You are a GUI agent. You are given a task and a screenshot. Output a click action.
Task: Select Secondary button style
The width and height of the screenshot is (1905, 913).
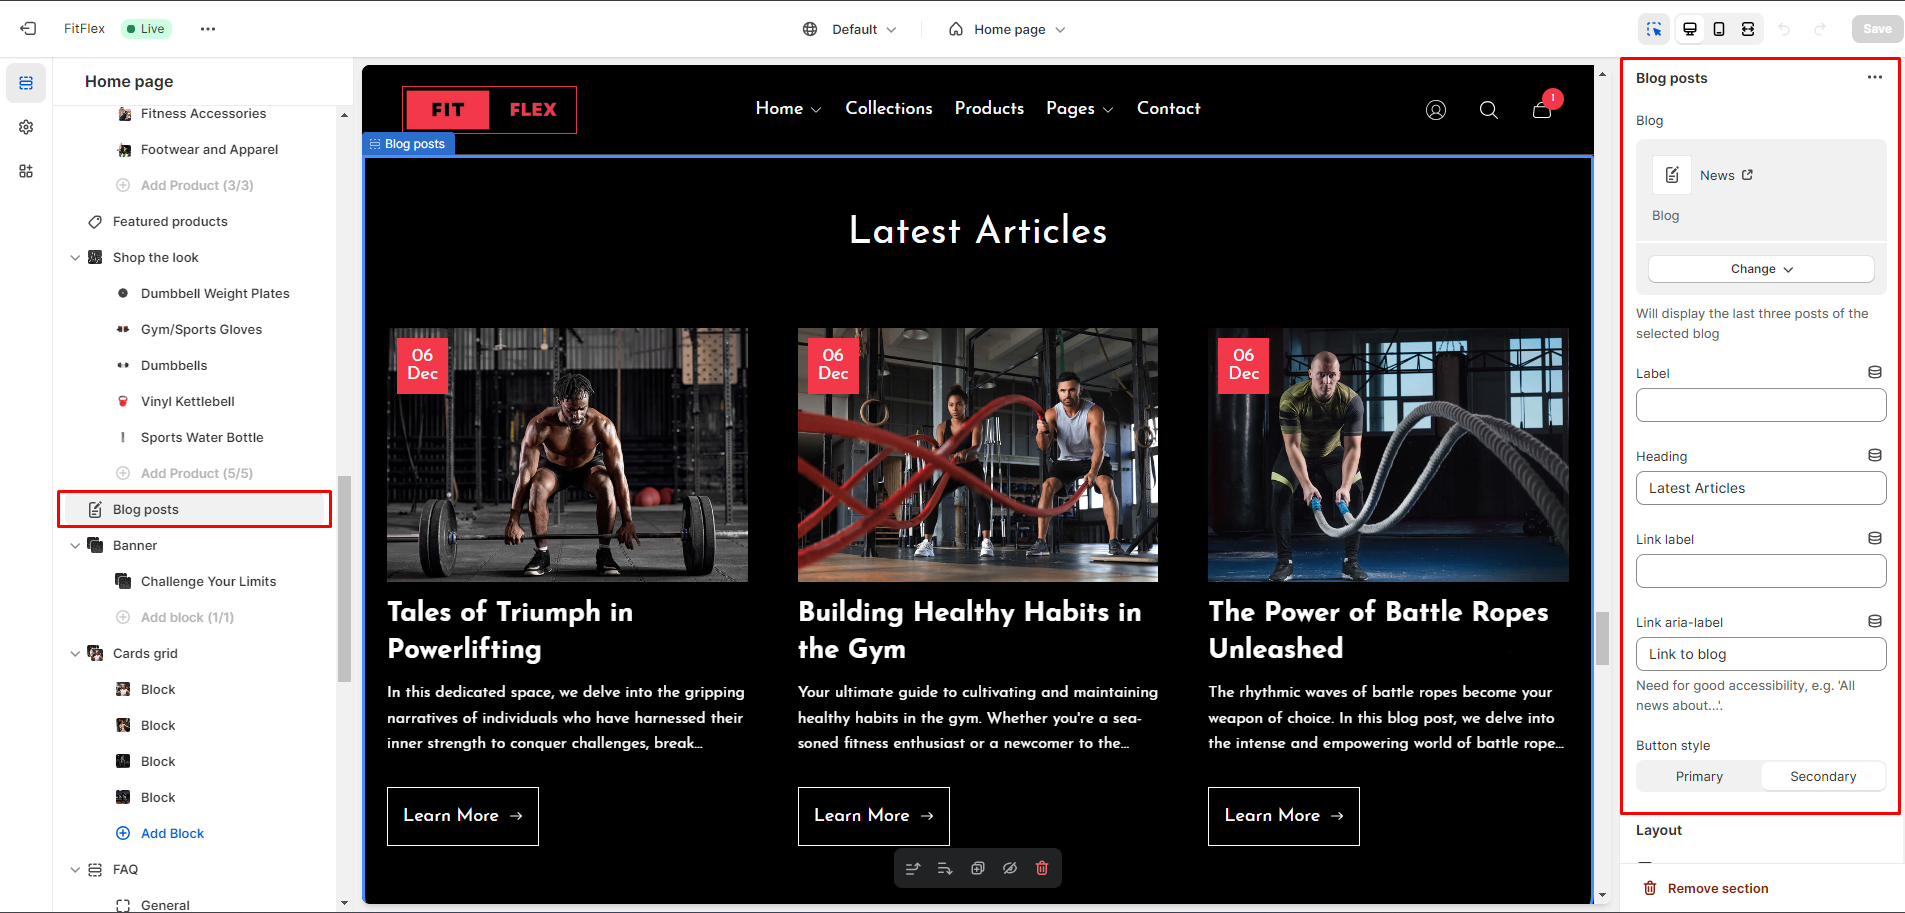click(x=1823, y=776)
